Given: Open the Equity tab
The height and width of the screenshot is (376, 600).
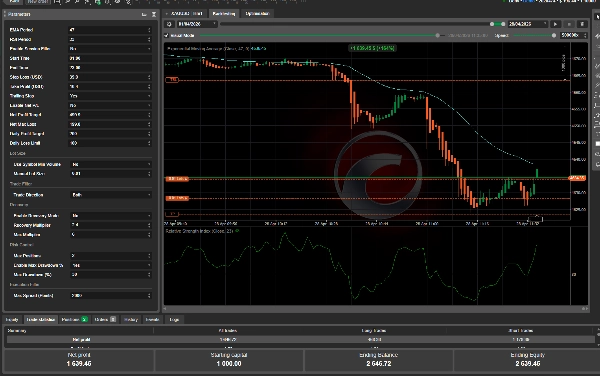Looking at the screenshot, I should click(12, 319).
